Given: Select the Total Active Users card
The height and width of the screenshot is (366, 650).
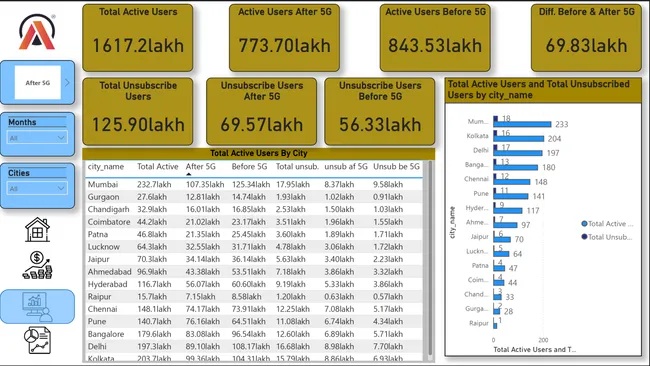Looking at the screenshot, I should pyautogui.click(x=138, y=38).
